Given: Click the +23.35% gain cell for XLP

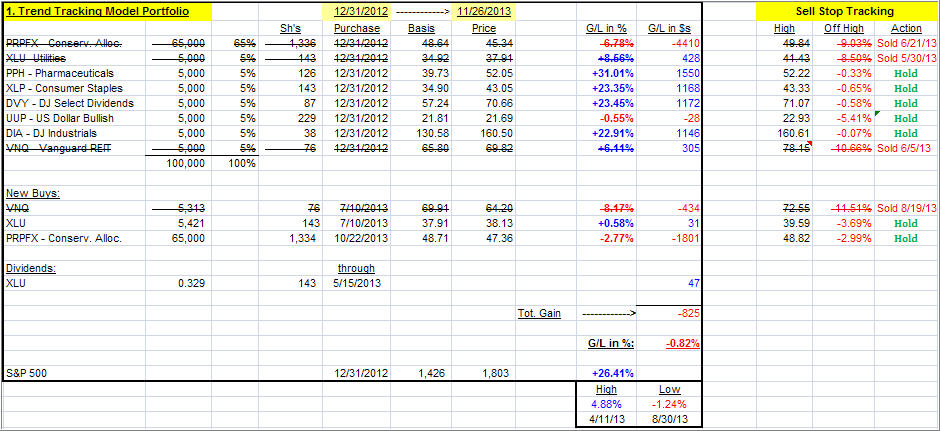Looking at the screenshot, I should point(606,88).
